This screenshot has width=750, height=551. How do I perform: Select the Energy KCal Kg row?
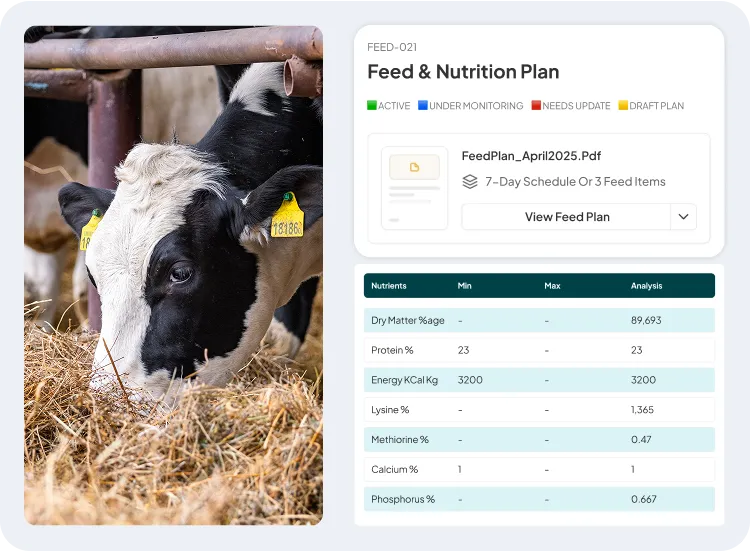pyautogui.click(x=539, y=380)
